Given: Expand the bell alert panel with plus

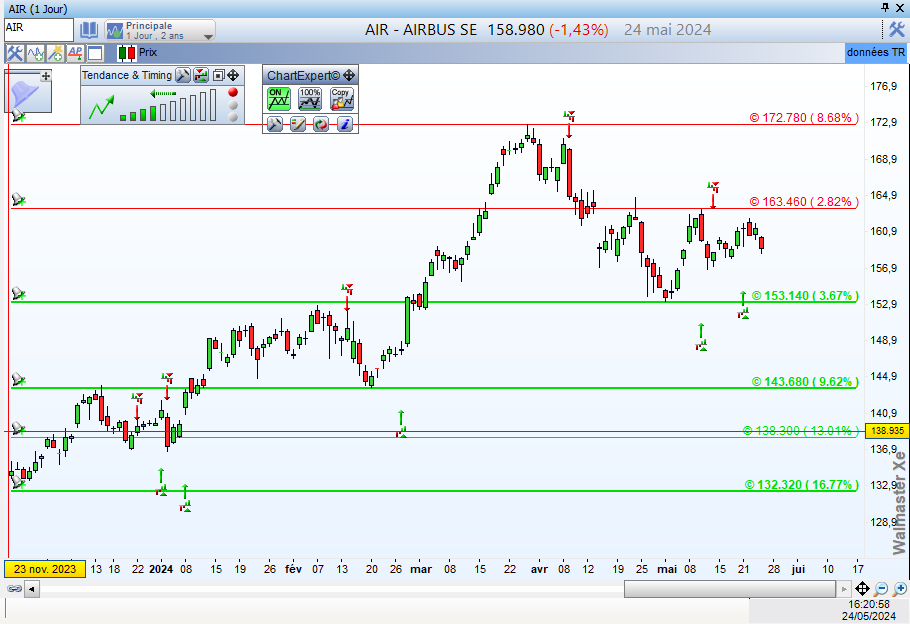Looking at the screenshot, I should [45, 76].
